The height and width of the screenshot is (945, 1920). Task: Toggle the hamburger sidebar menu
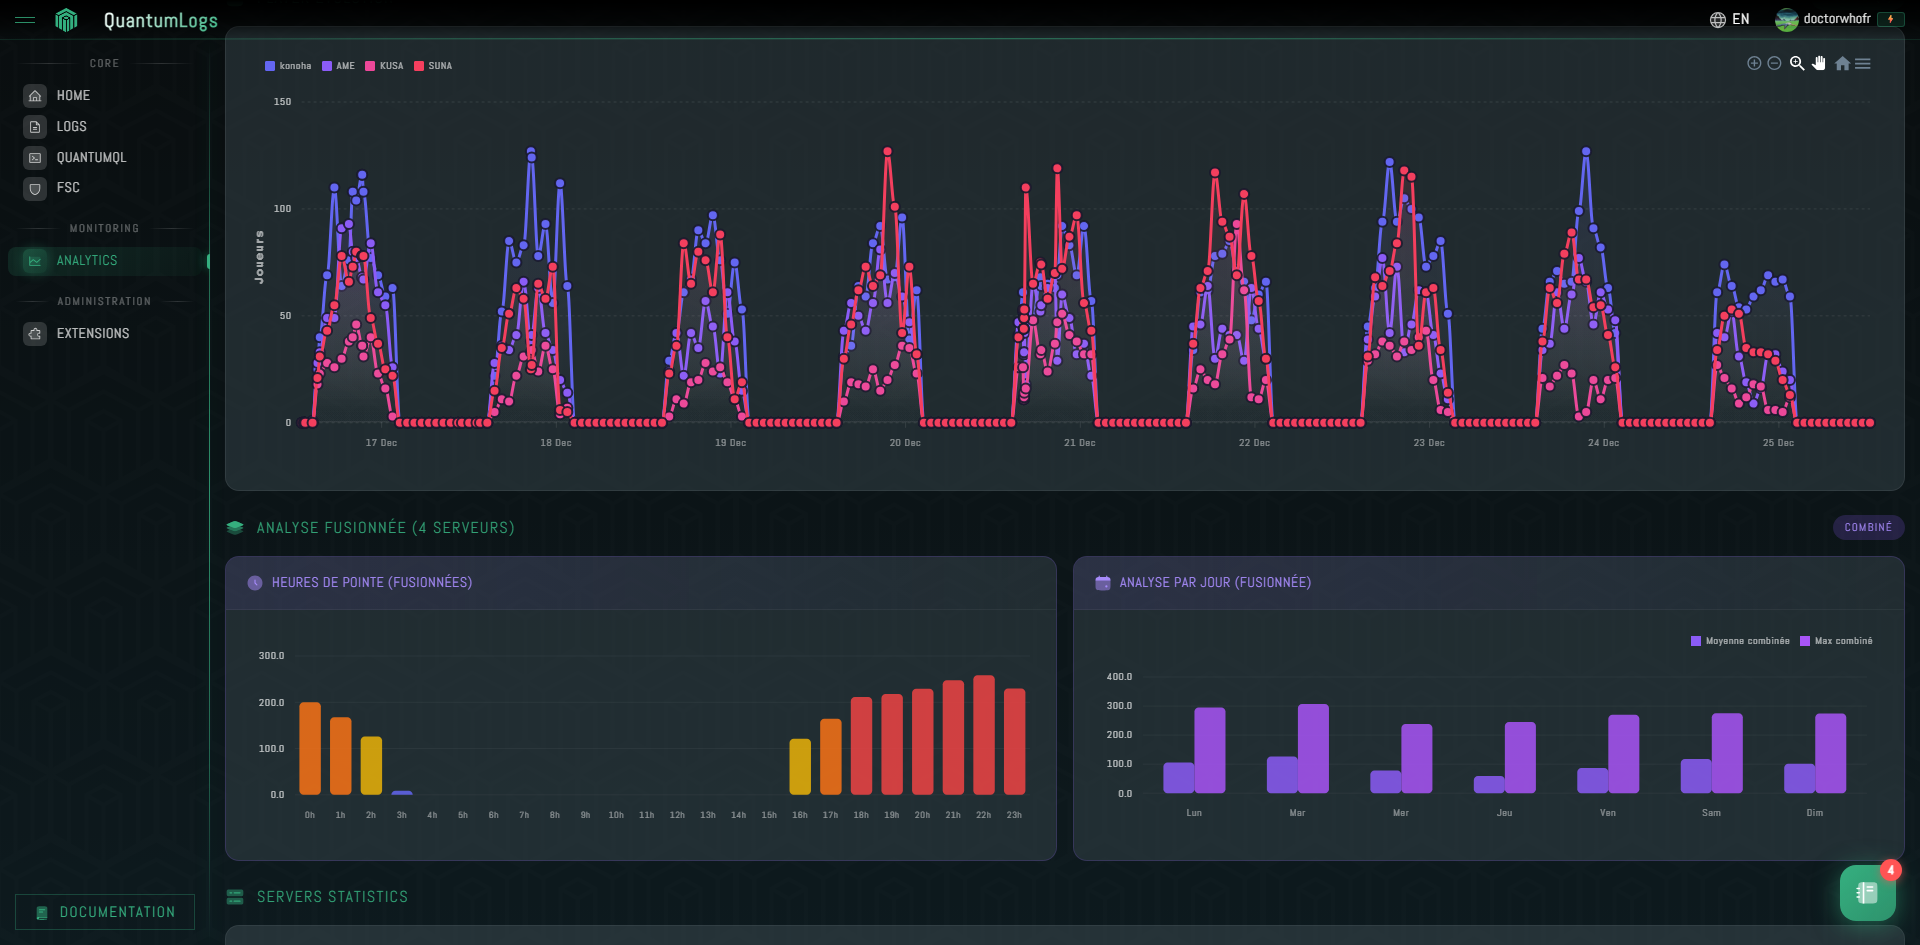tap(25, 20)
